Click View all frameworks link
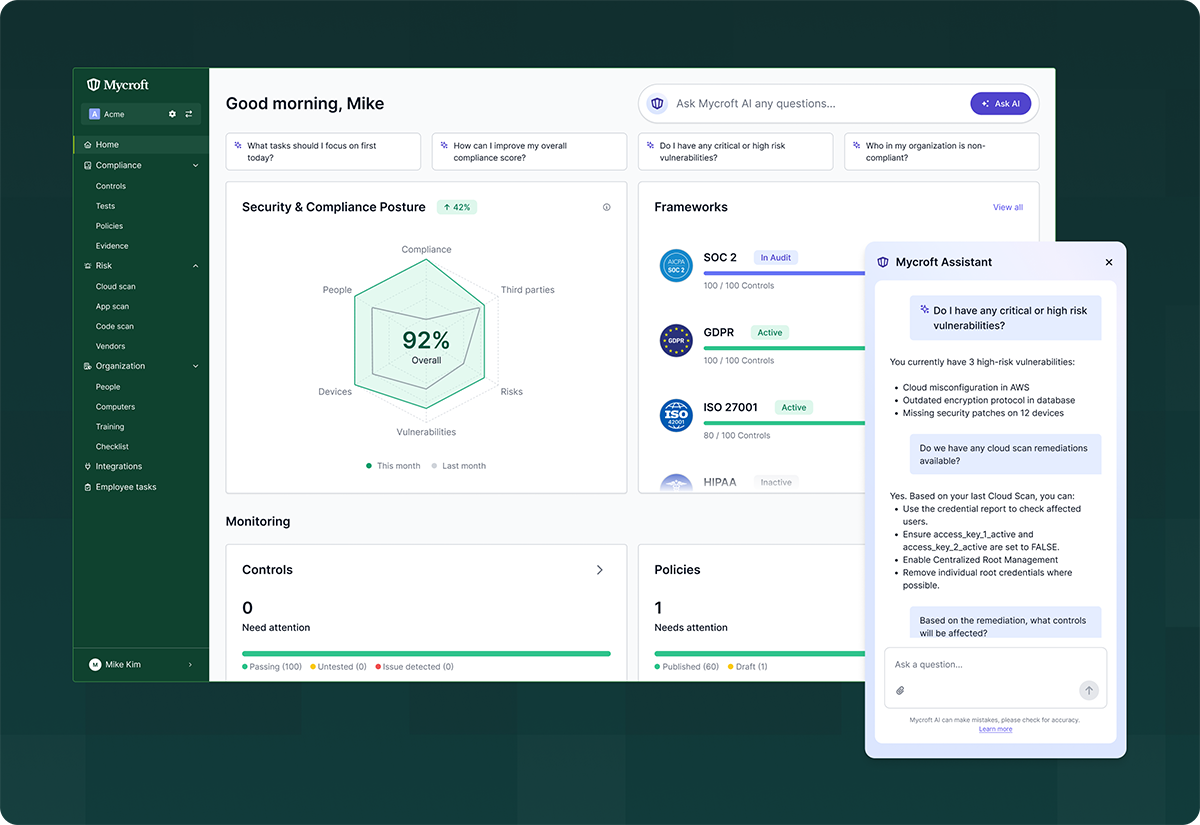Image resolution: width=1200 pixels, height=825 pixels. click(1007, 207)
